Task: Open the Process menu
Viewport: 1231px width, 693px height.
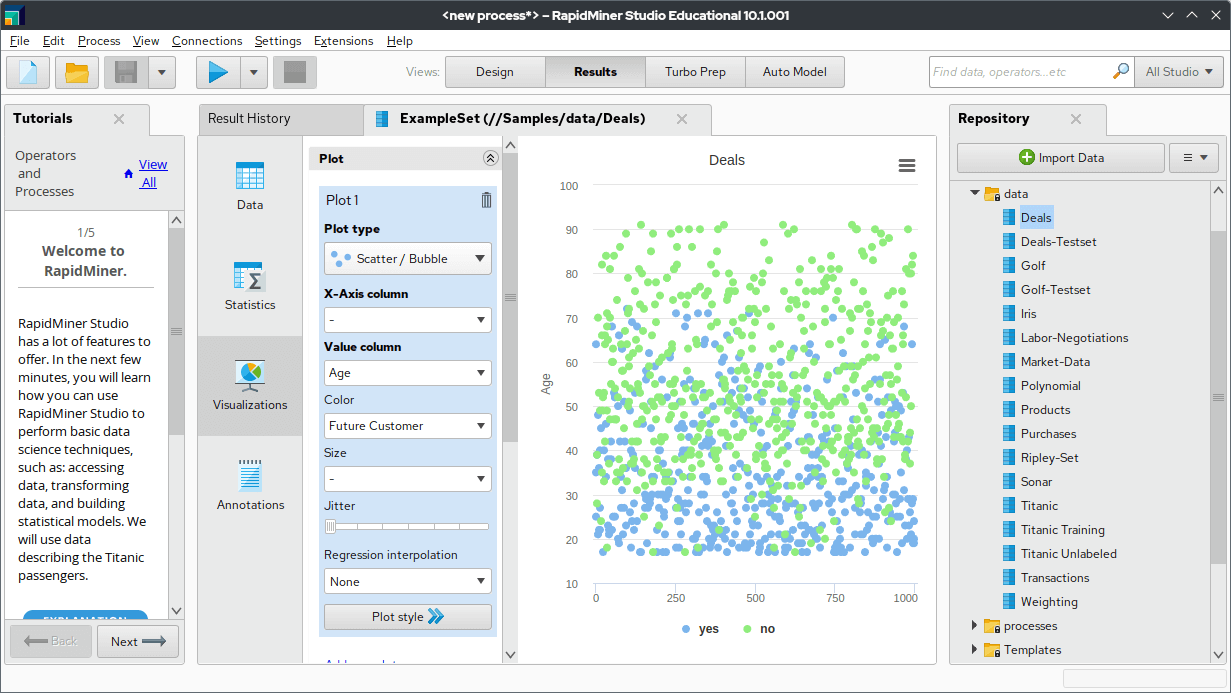Action: pos(98,41)
